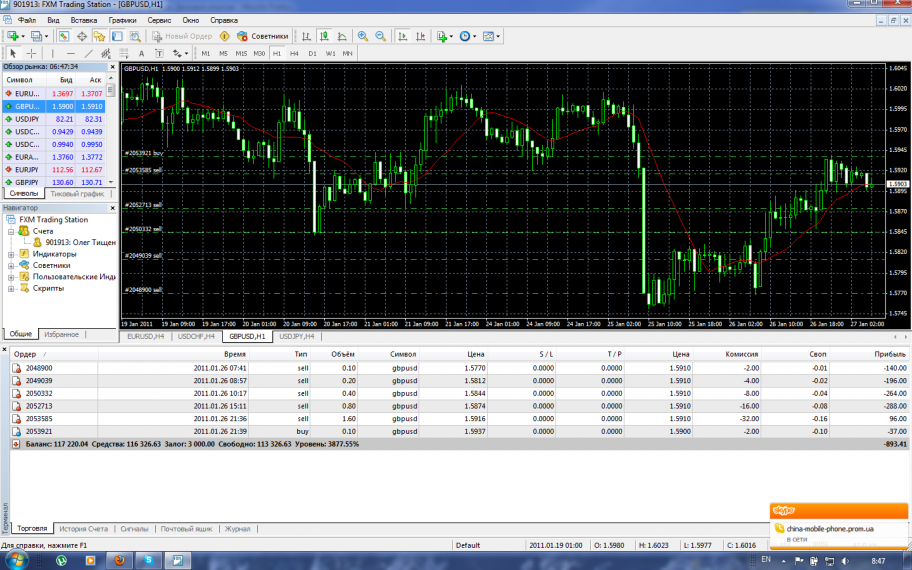
Task: Zoom out on the chart
Action: tap(380, 36)
